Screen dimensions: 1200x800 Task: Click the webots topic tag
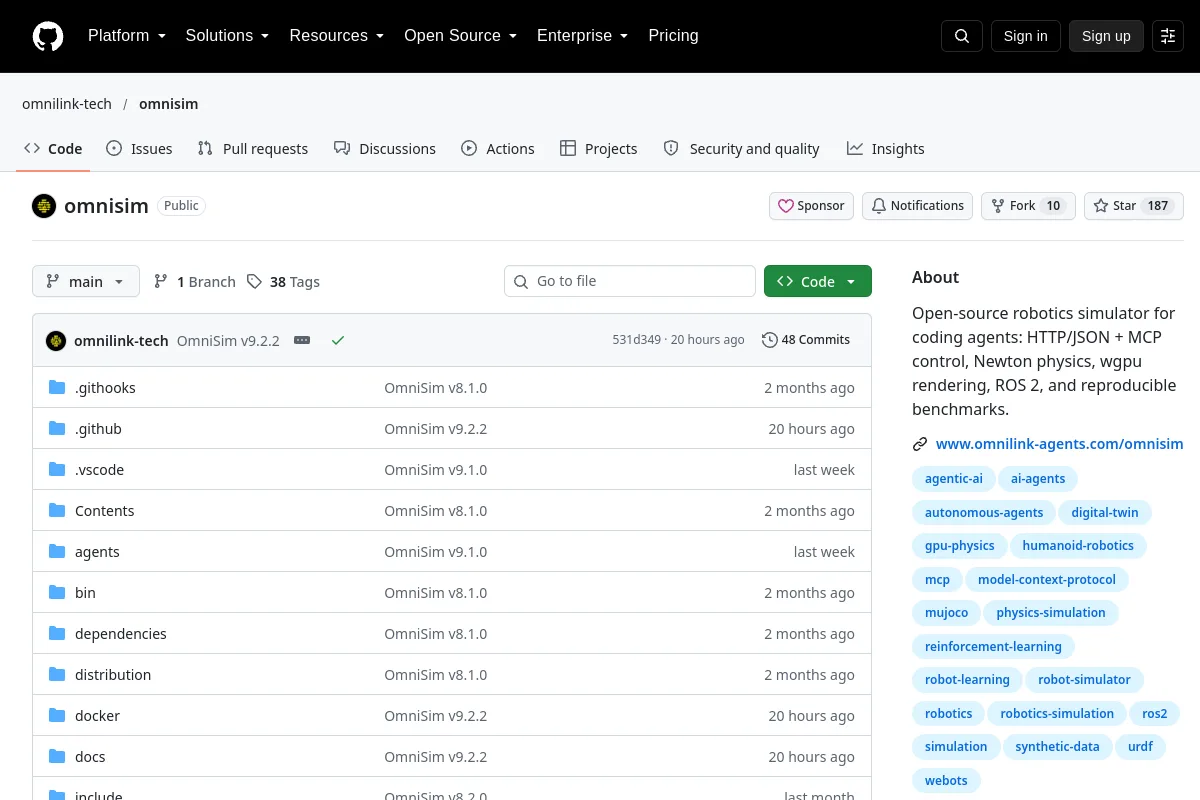pyautogui.click(x=946, y=781)
